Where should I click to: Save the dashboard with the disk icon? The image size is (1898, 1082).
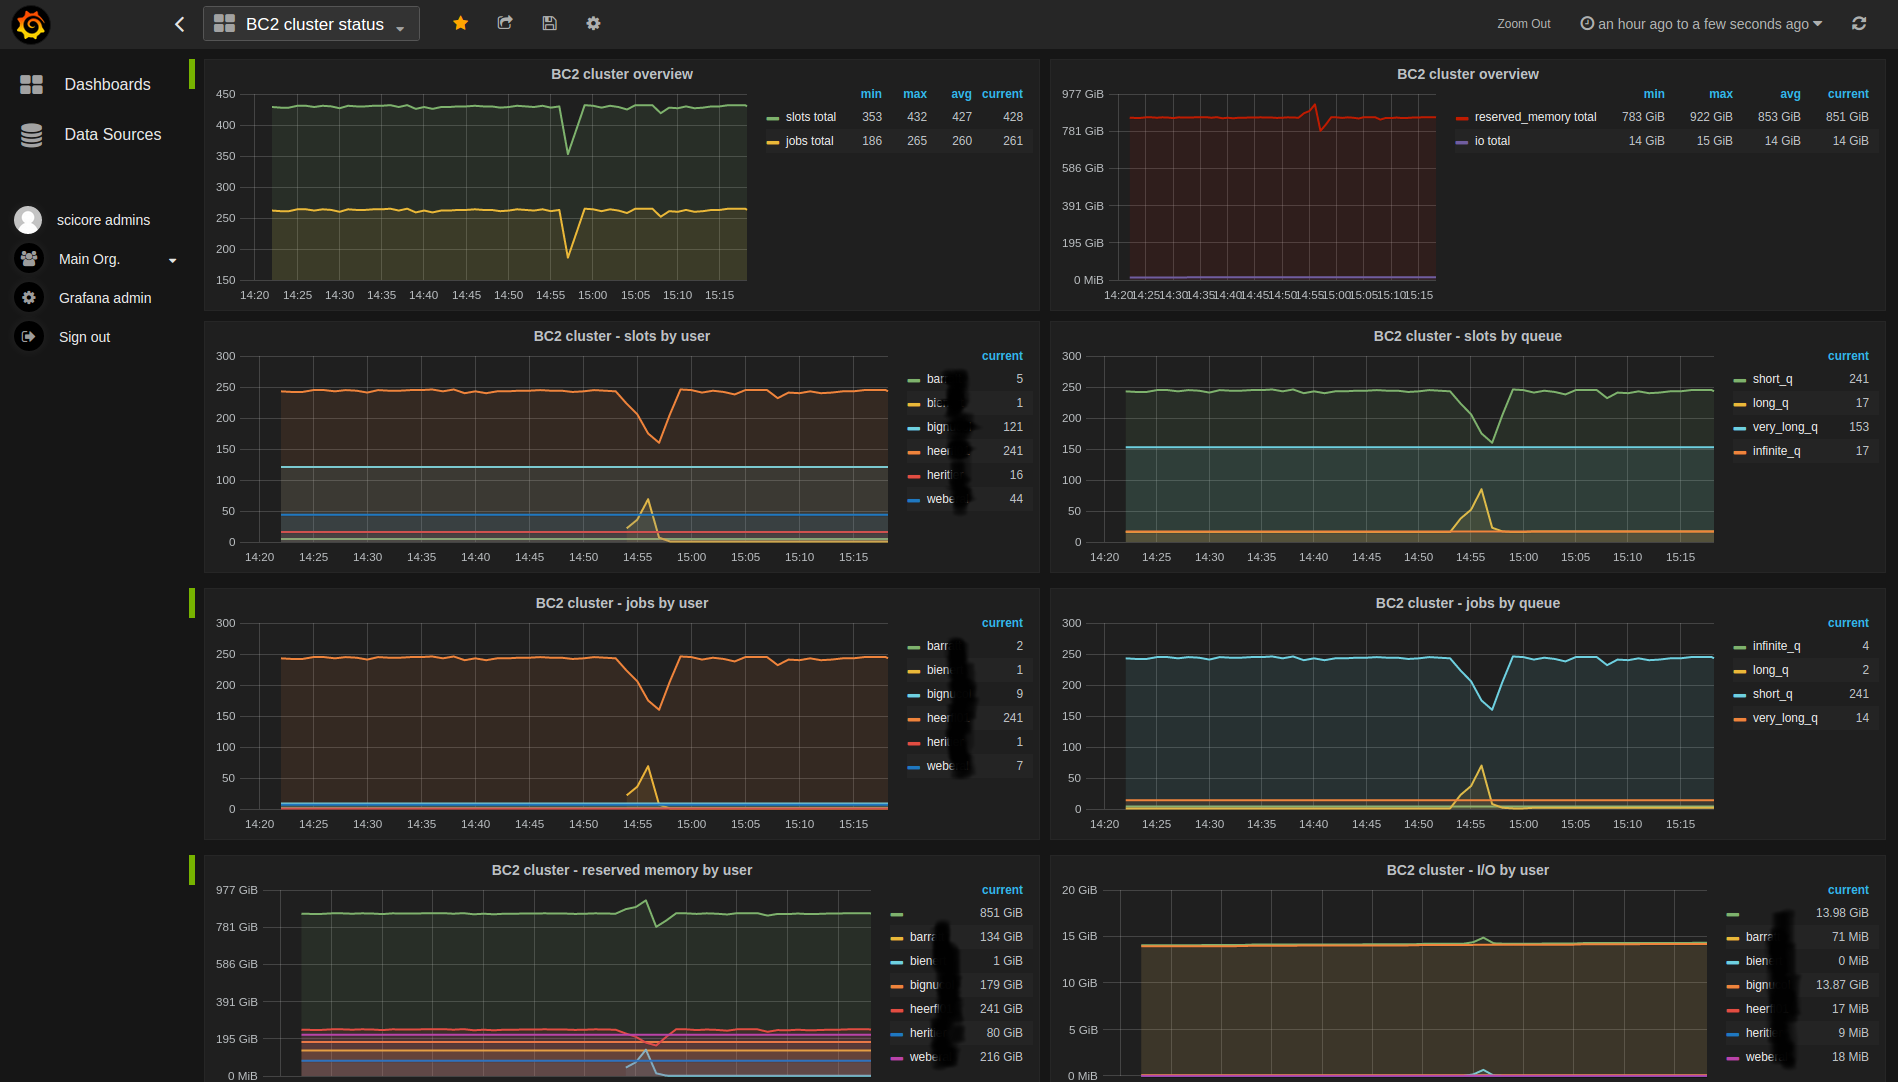point(549,23)
